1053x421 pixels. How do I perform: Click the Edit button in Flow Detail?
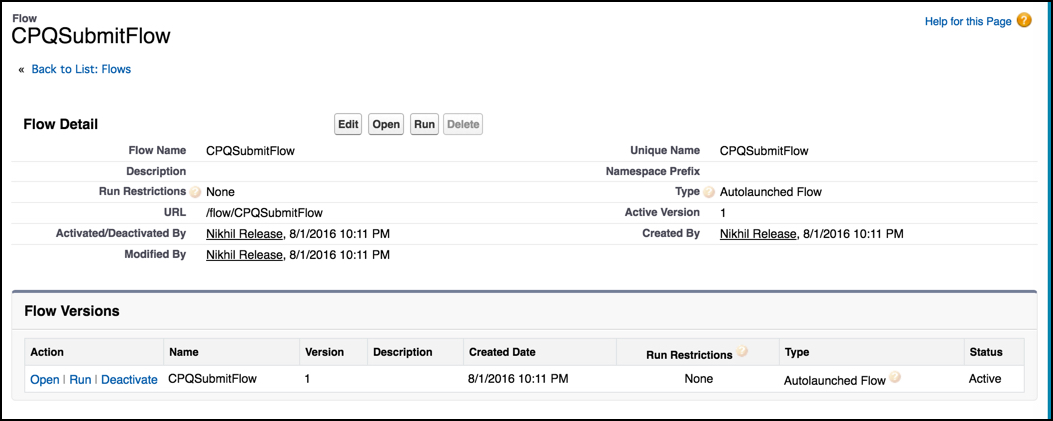point(349,124)
